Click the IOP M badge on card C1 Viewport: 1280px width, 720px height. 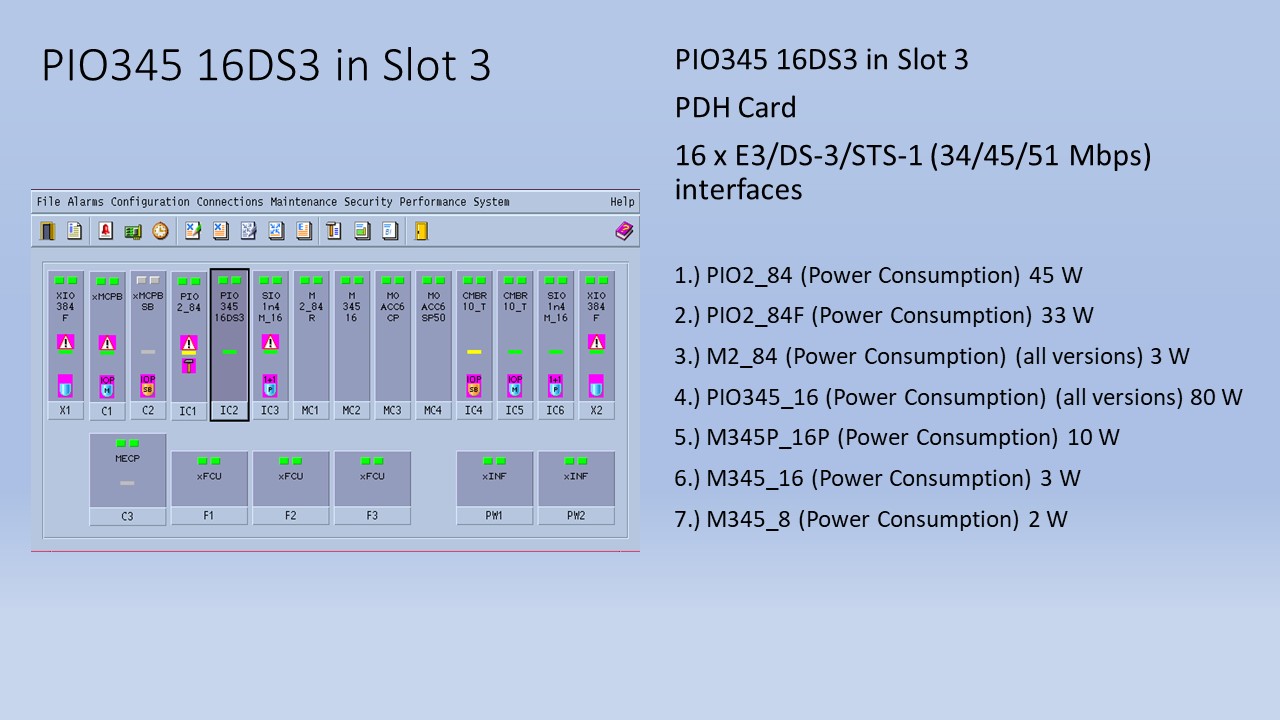click(x=107, y=385)
